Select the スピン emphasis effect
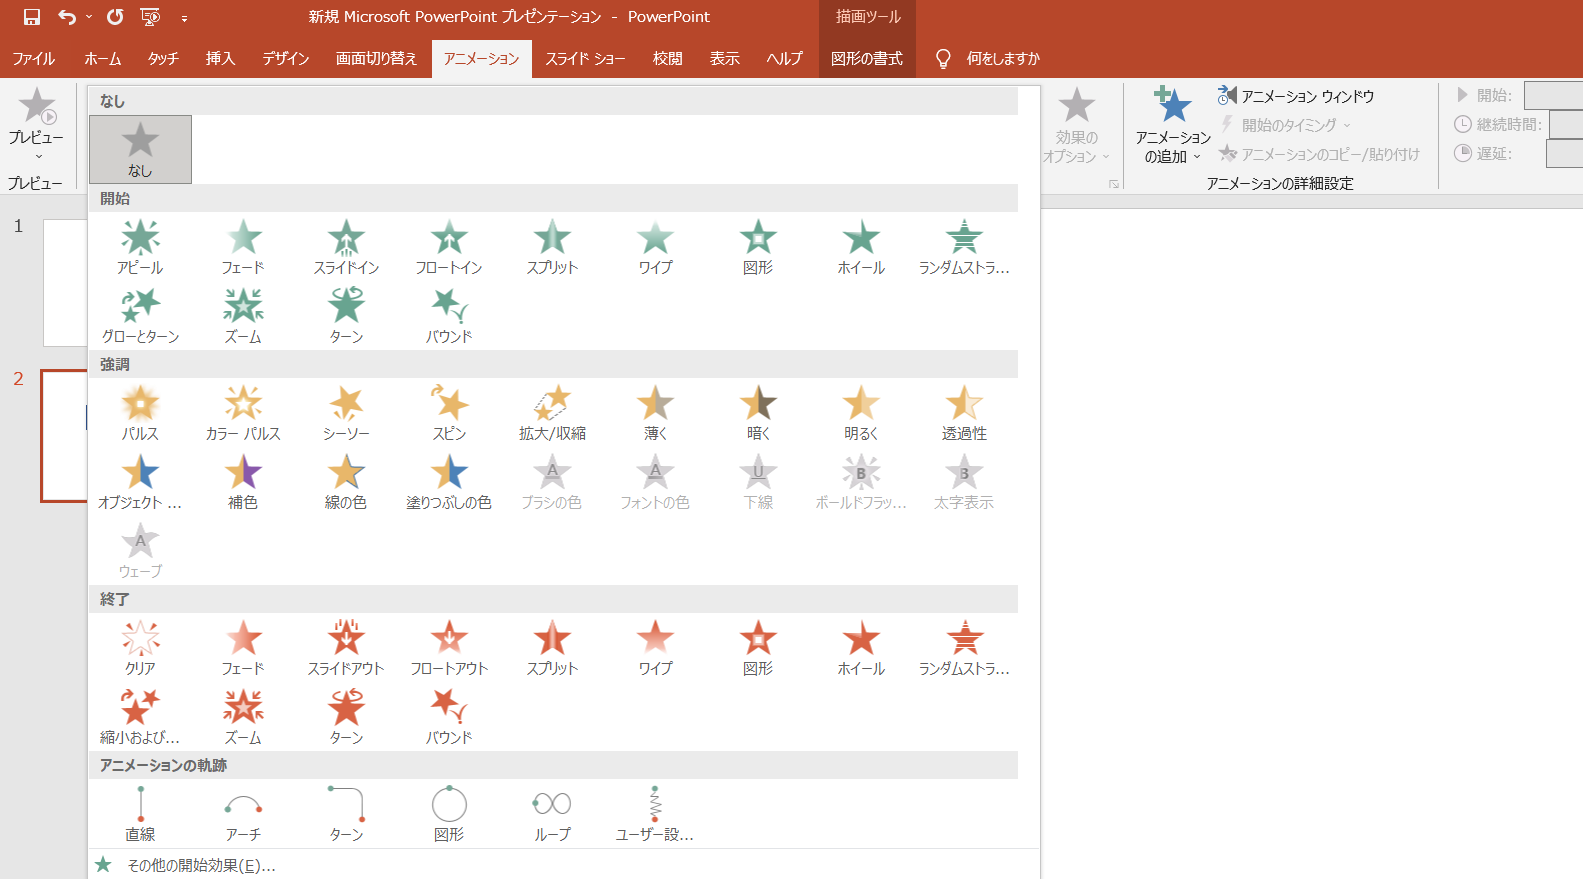 449,412
